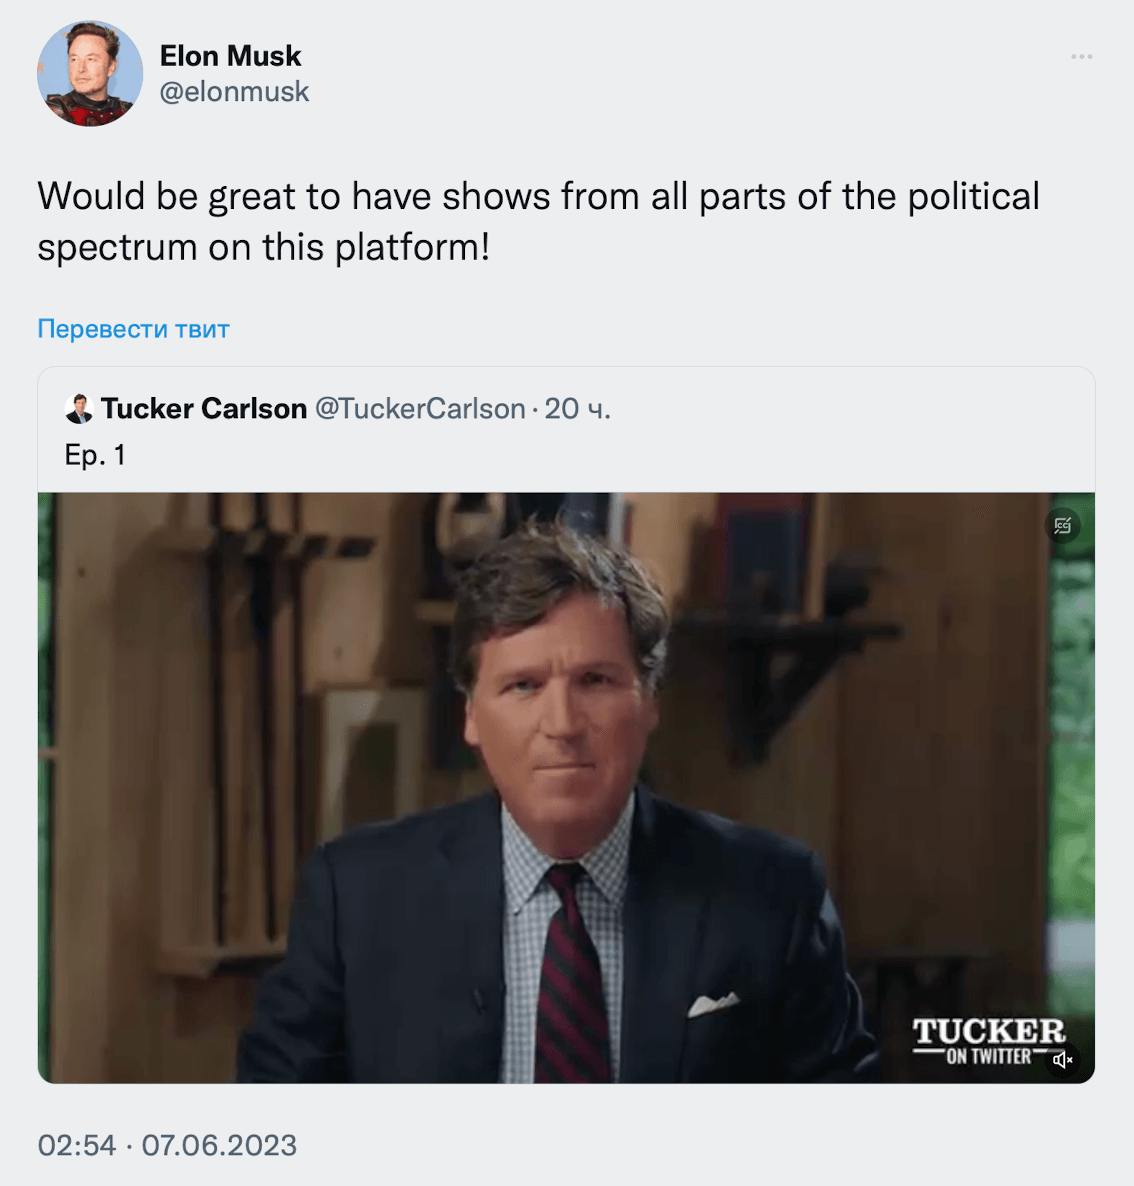Click the 07.06.2023 post date
This screenshot has height=1186, width=1134.
pos(219,1145)
